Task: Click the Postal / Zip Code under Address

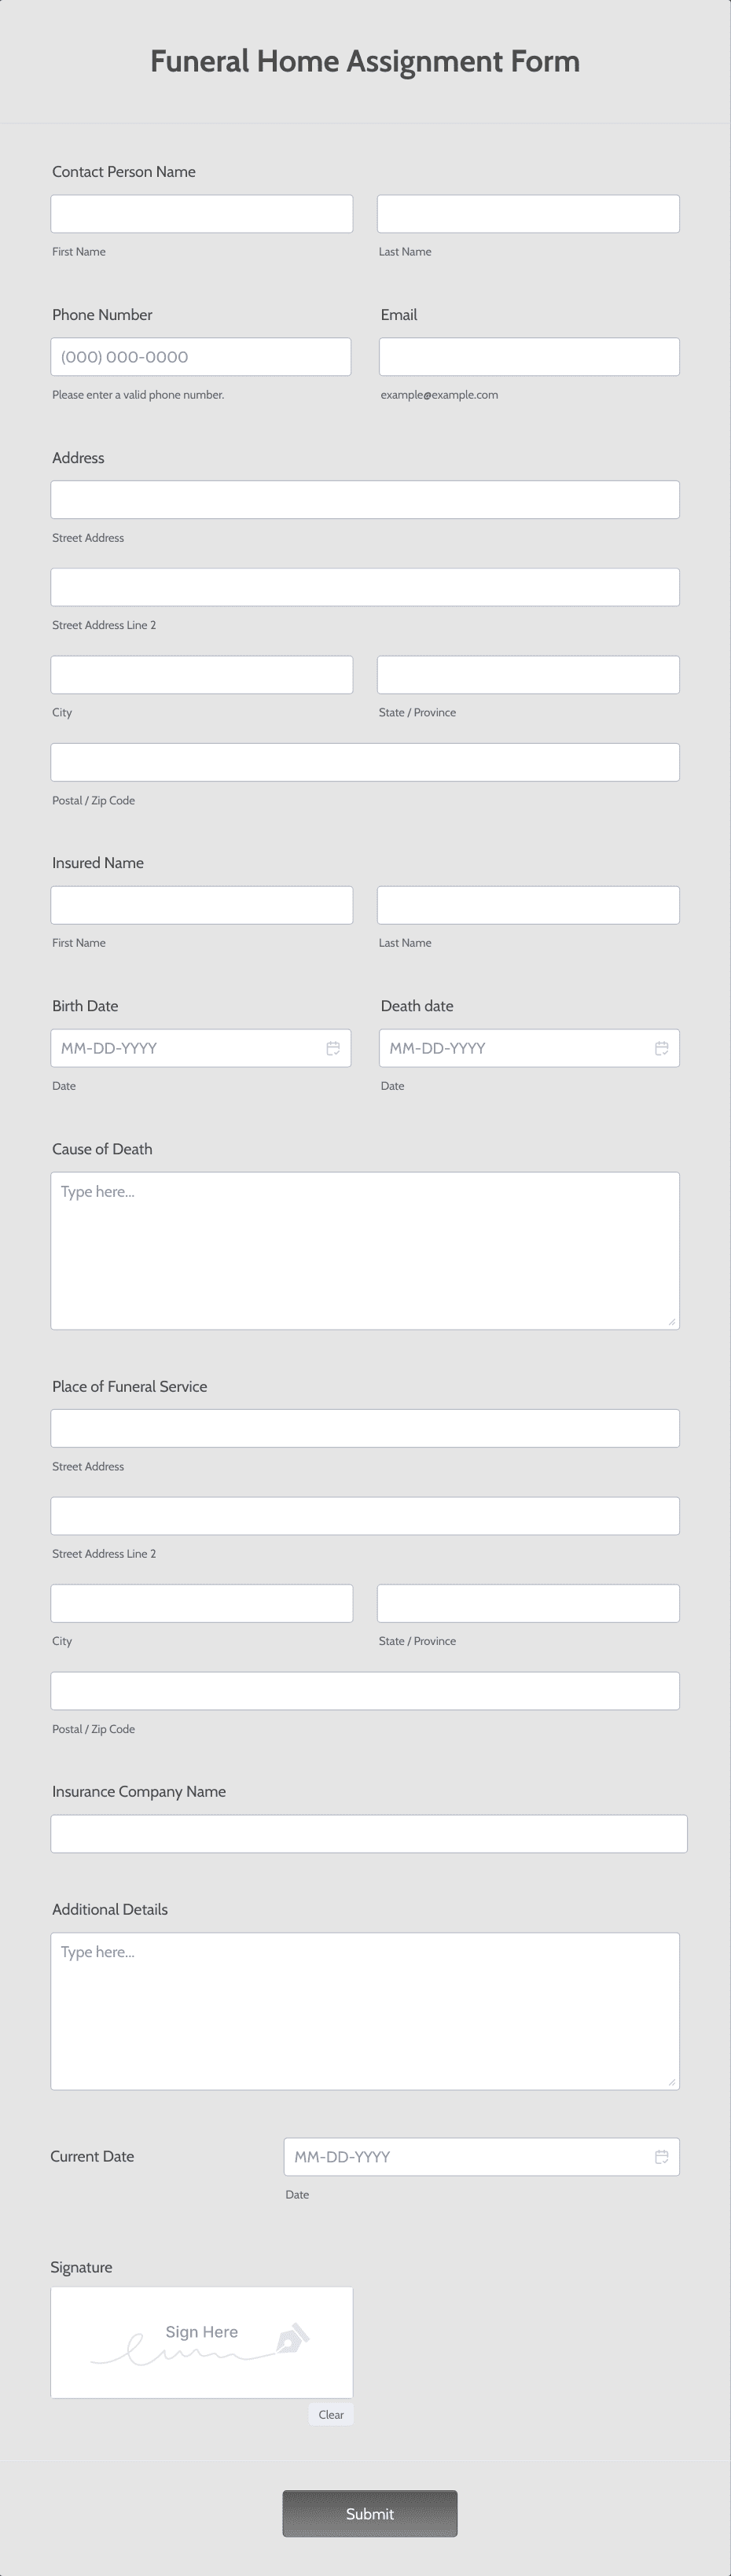Action: tap(365, 761)
